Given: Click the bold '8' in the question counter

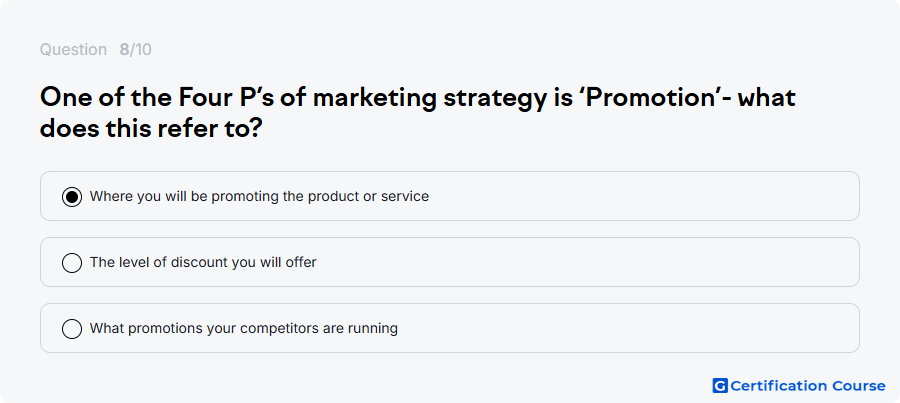Looking at the screenshot, I should [124, 50].
